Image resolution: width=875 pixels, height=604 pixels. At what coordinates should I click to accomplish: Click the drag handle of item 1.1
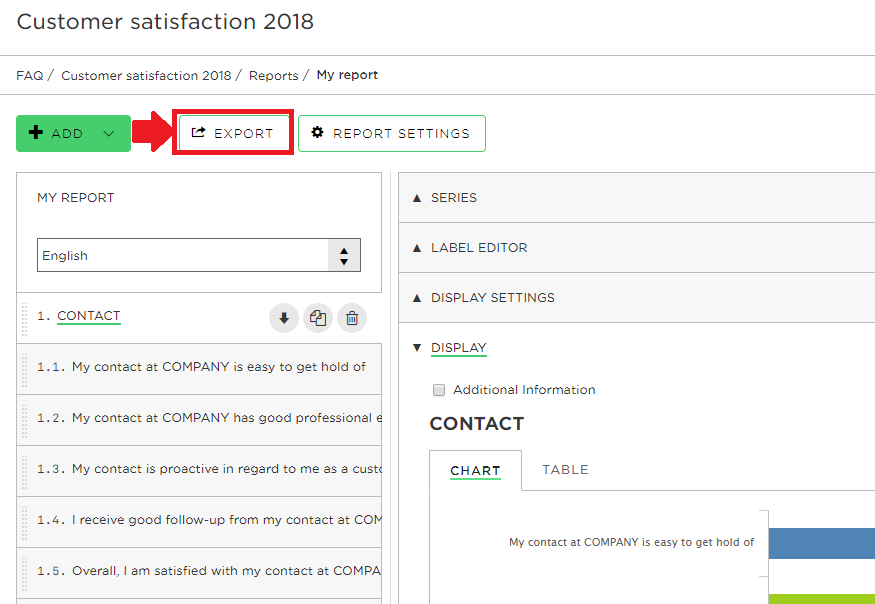click(x=24, y=370)
